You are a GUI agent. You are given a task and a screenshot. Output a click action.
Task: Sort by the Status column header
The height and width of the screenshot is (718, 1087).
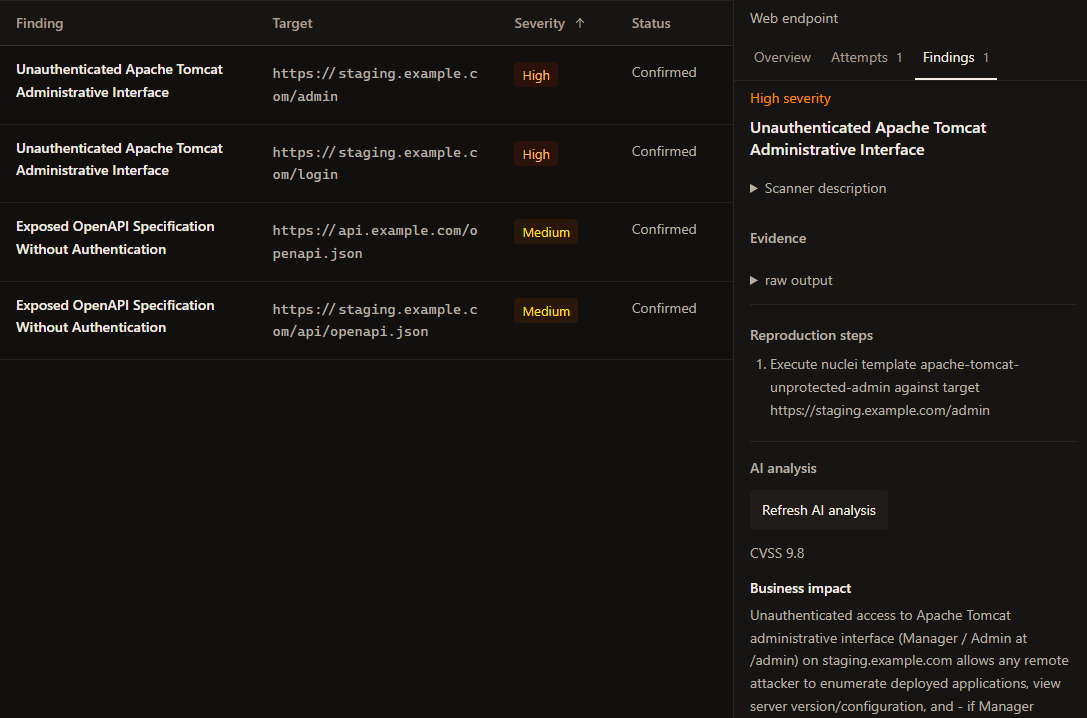tap(651, 23)
